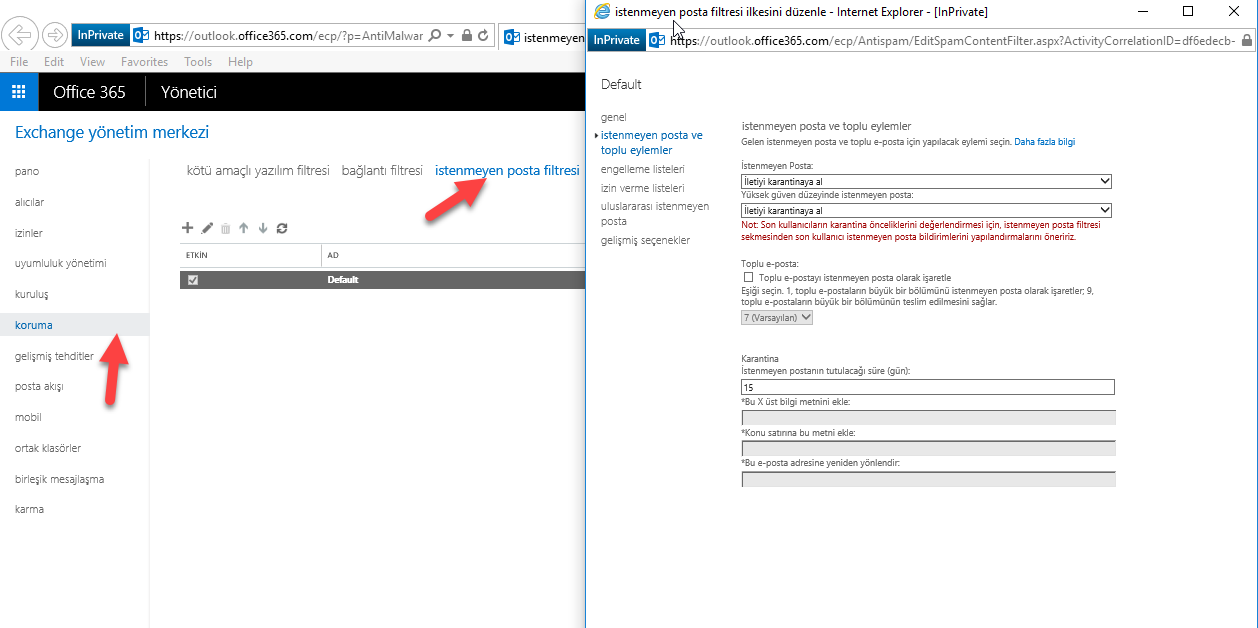Image resolution: width=1258 pixels, height=628 pixels.
Task: Check 'Toplu e-postayı istenmeyen posta olarak işaretle'
Action: (x=748, y=277)
